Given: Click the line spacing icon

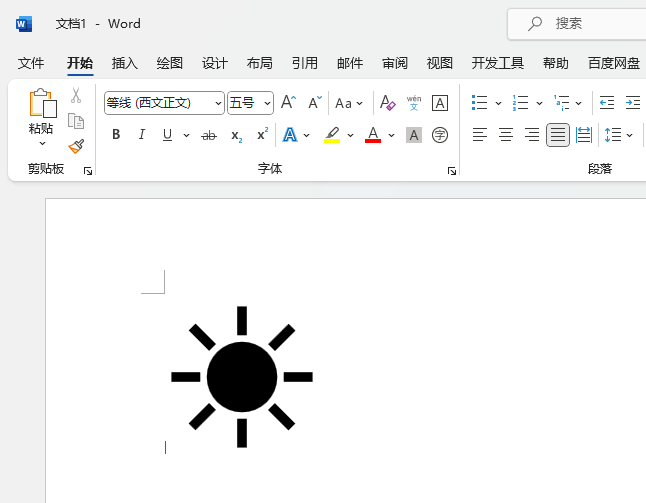Looking at the screenshot, I should (613, 135).
